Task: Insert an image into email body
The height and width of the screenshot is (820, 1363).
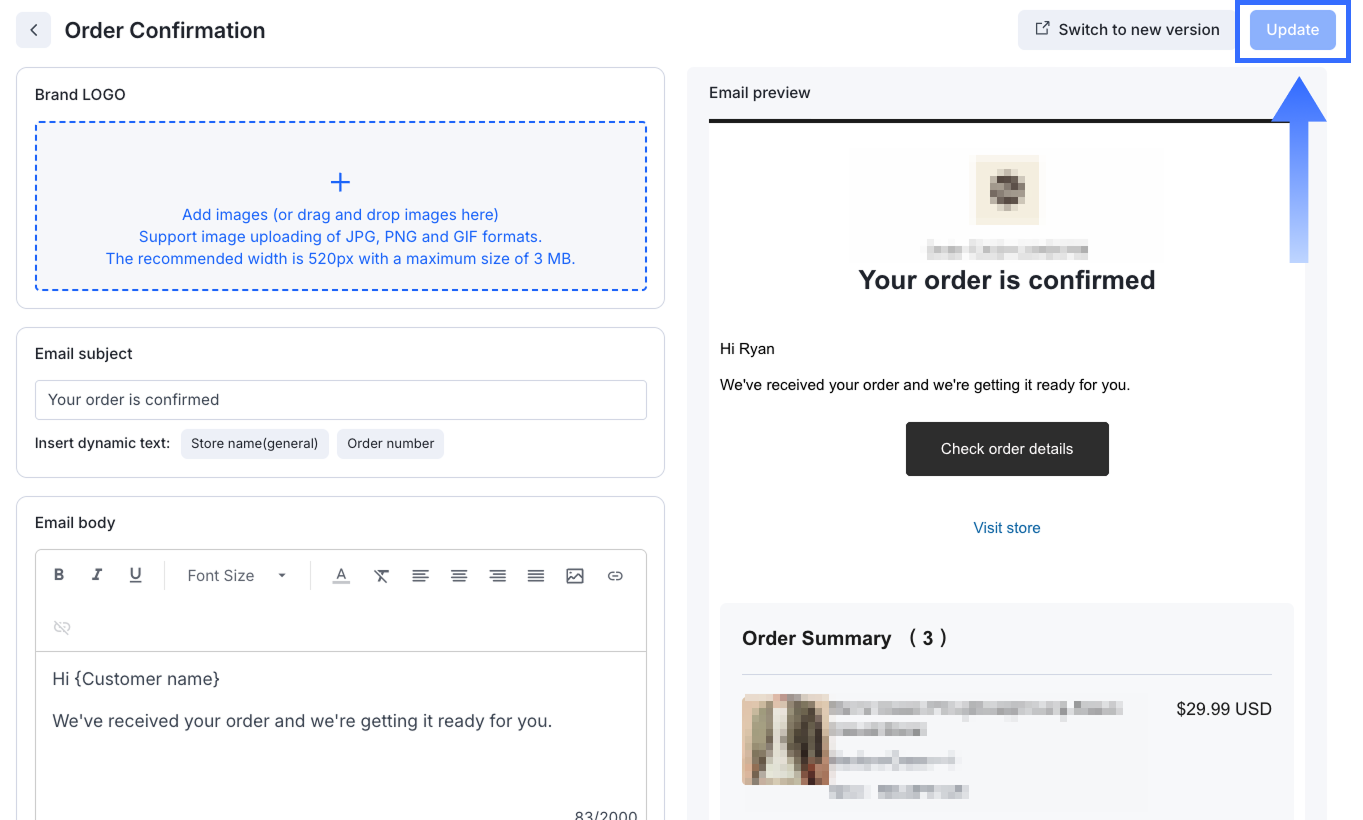Action: click(575, 576)
